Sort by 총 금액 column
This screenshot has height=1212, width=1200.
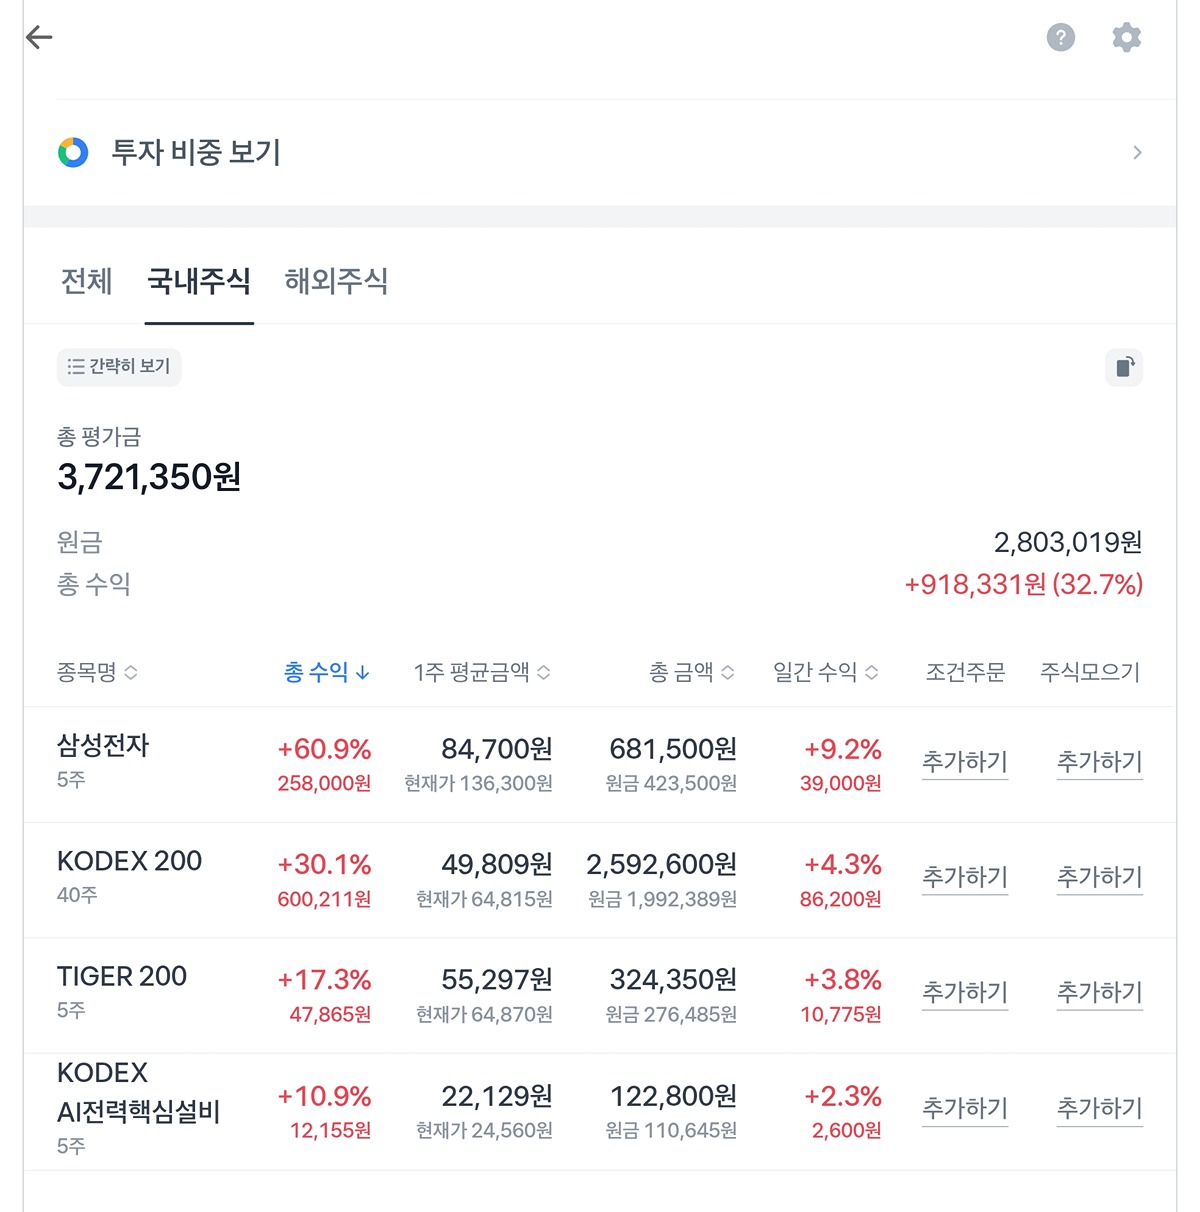pyautogui.click(x=692, y=672)
